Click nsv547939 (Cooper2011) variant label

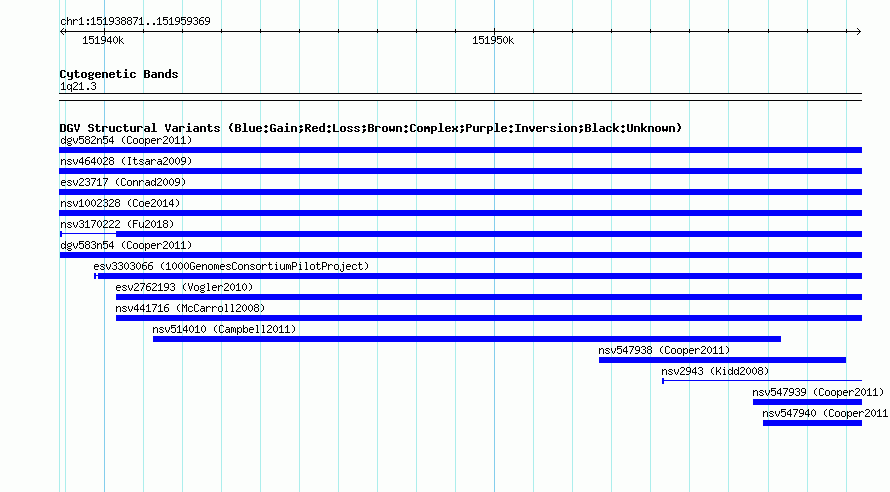818,392
